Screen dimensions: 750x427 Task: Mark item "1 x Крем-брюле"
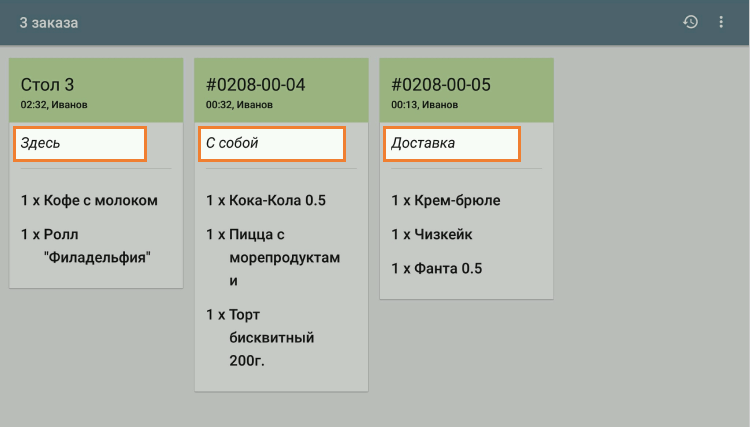[446, 200]
